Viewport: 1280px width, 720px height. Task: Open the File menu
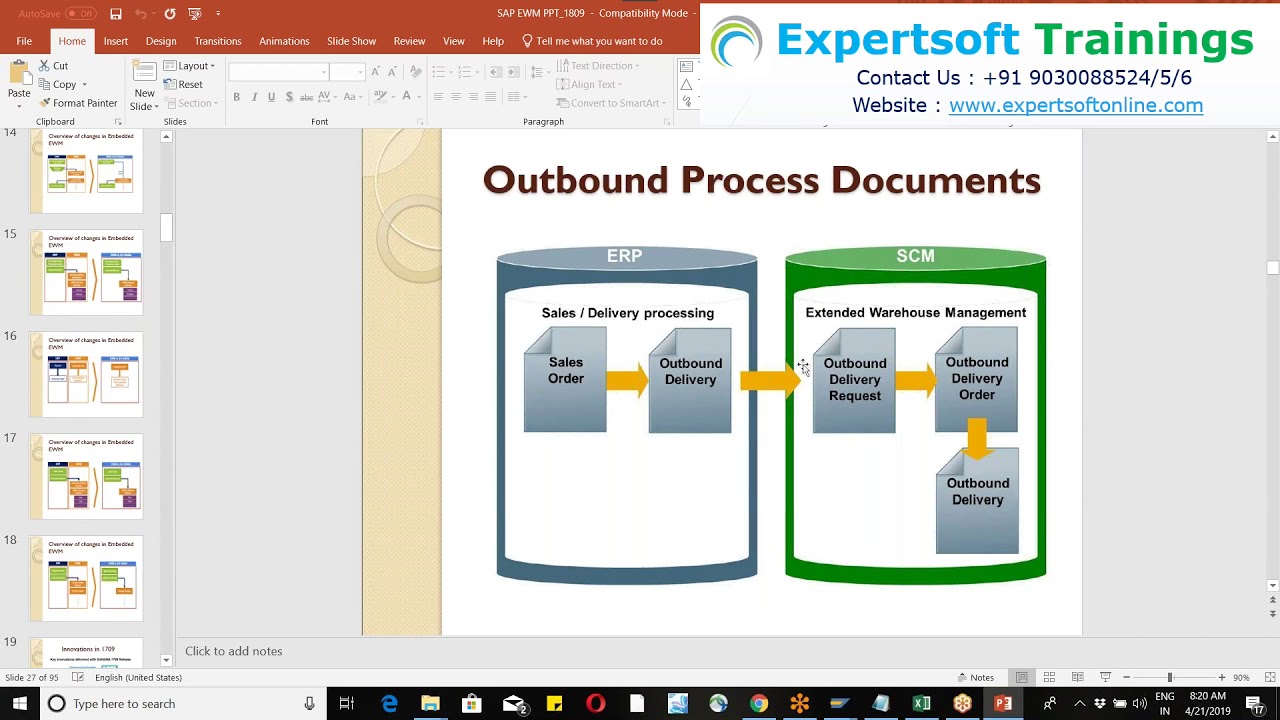tap(24, 41)
